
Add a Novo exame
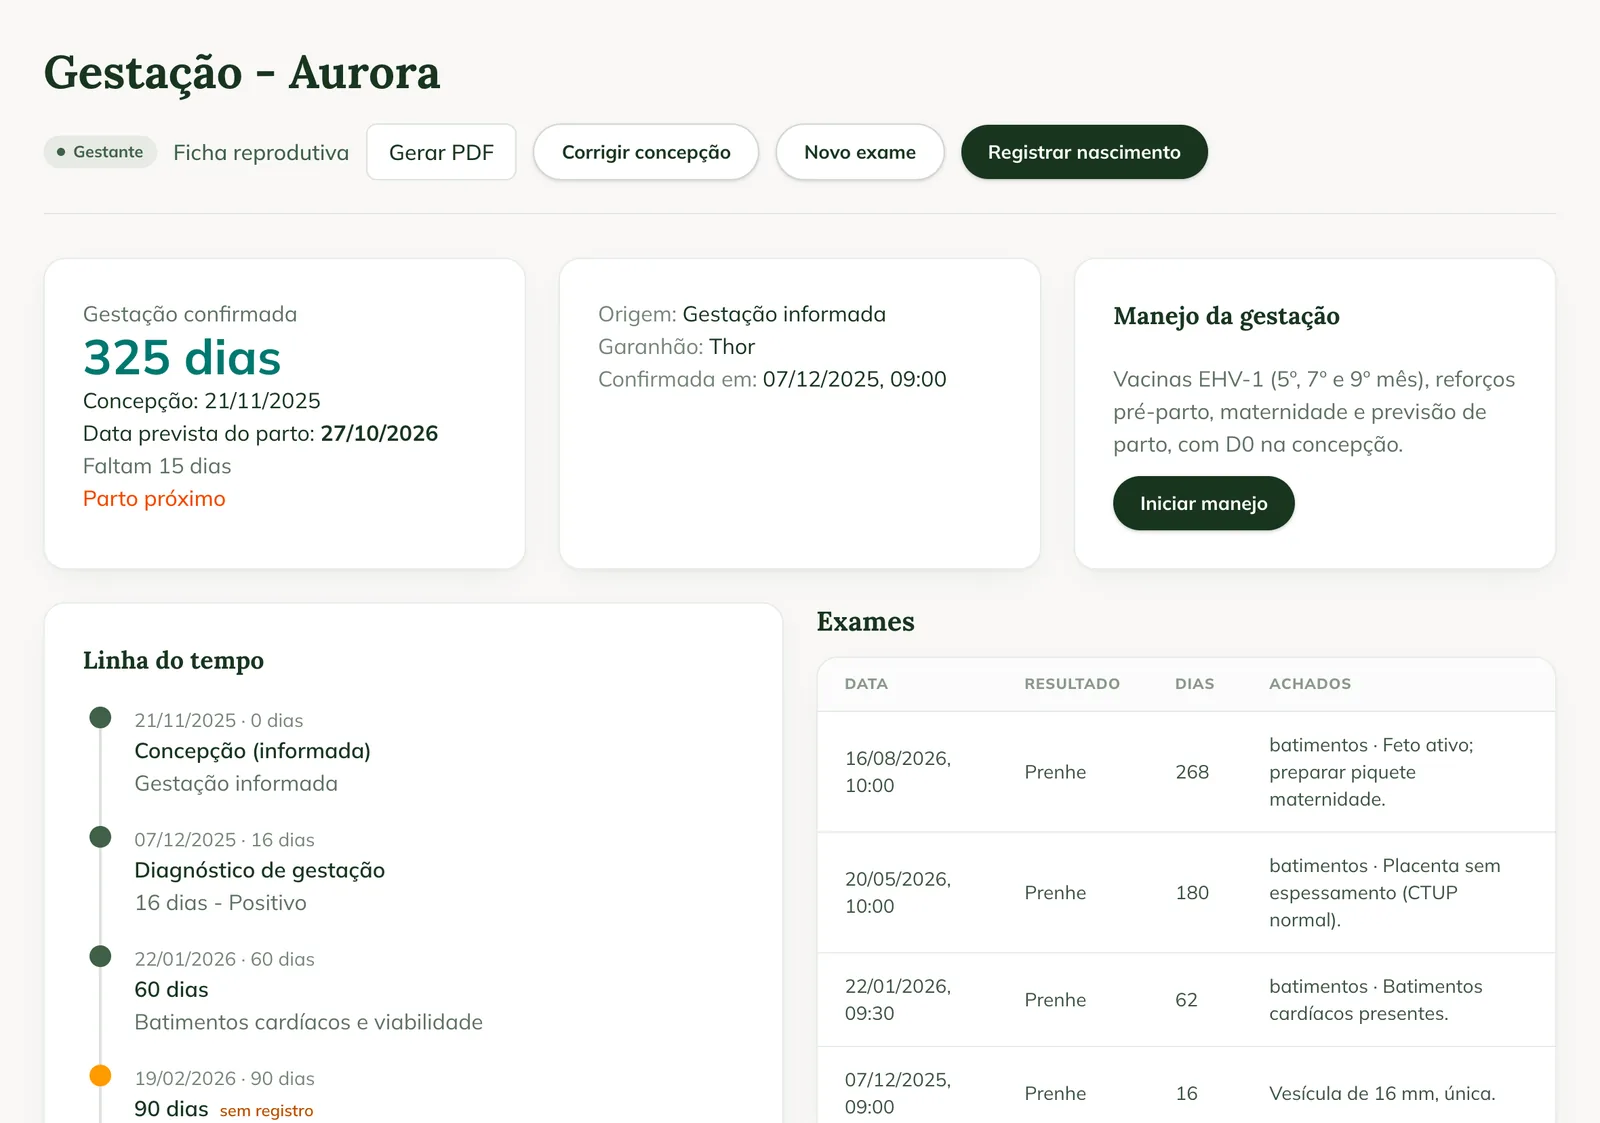[860, 152]
